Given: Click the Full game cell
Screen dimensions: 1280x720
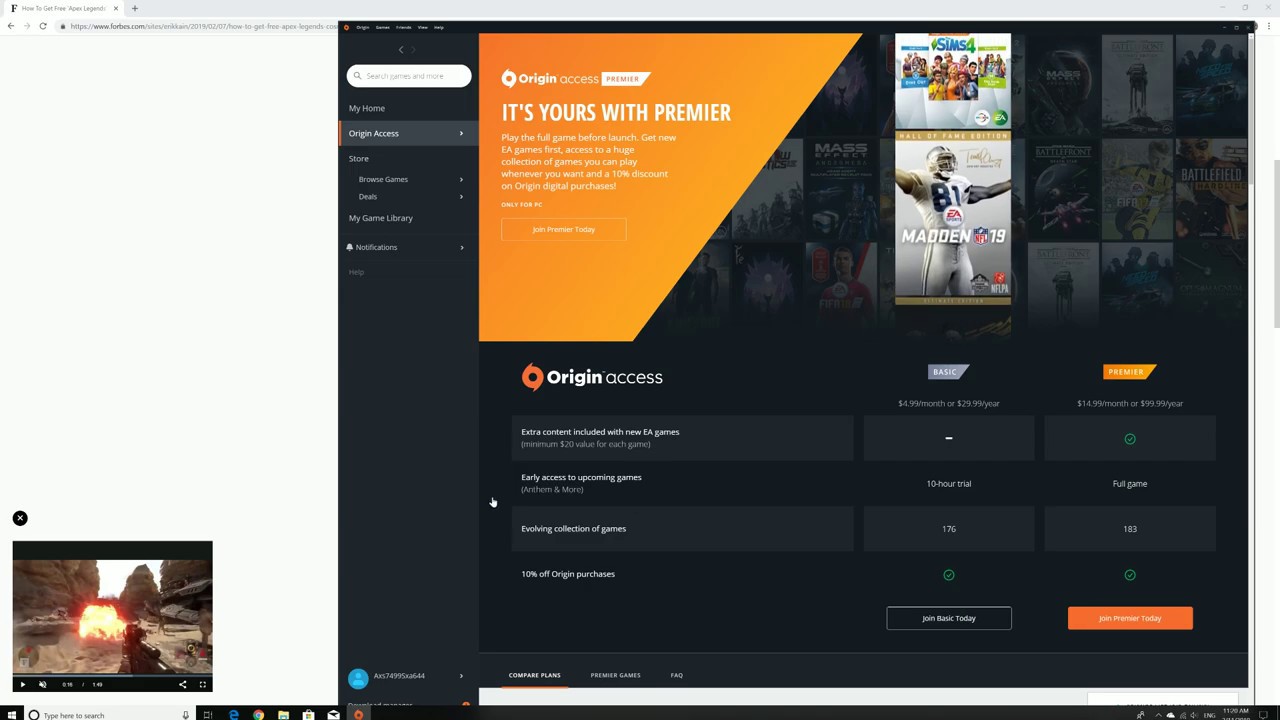Looking at the screenshot, I should tap(1130, 484).
